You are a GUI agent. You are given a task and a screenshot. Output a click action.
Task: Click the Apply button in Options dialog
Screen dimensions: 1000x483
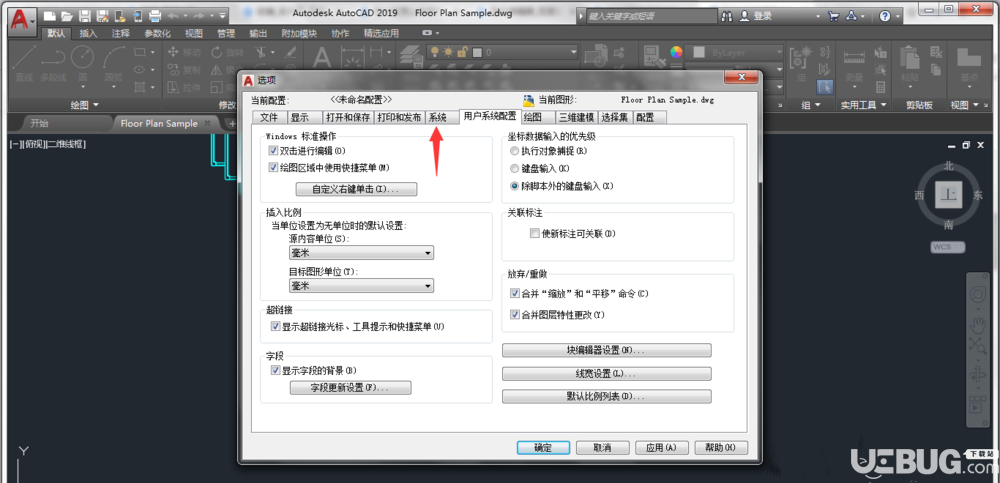coord(661,448)
